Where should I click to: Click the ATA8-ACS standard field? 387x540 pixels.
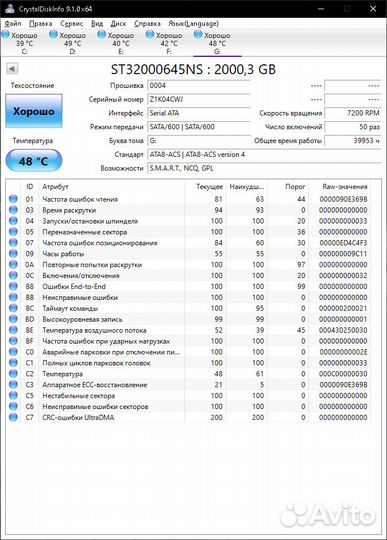click(x=264, y=154)
